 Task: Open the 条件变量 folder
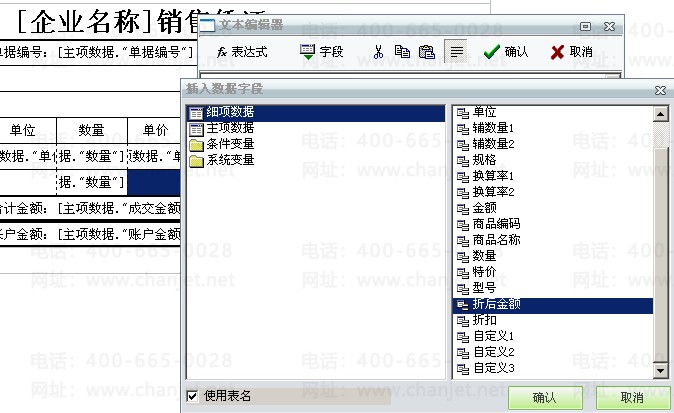click(x=229, y=144)
